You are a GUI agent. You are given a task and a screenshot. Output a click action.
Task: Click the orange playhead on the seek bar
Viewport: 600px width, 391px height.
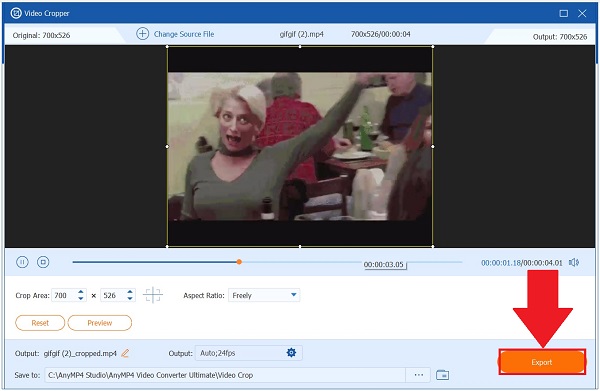[239, 262]
